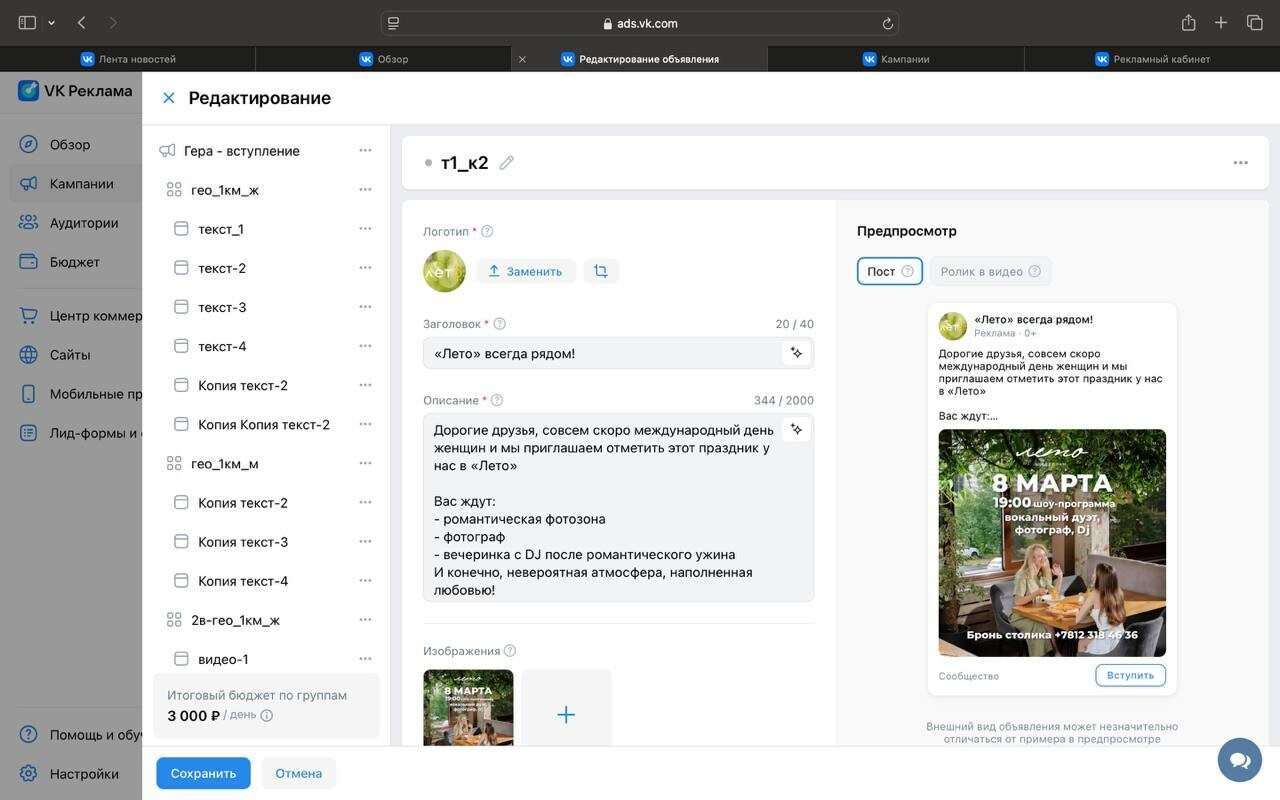Viewport: 1280px width, 800px height.
Task: Open the Safari sidebar dropdown chevron
Action: tap(51, 23)
